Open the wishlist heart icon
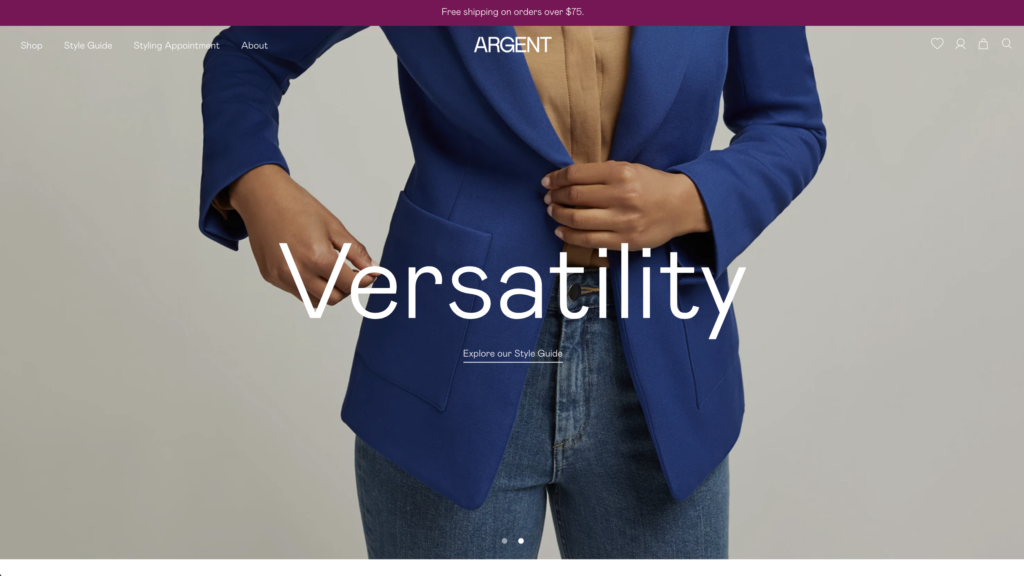The image size is (1024, 576). [937, 44]
